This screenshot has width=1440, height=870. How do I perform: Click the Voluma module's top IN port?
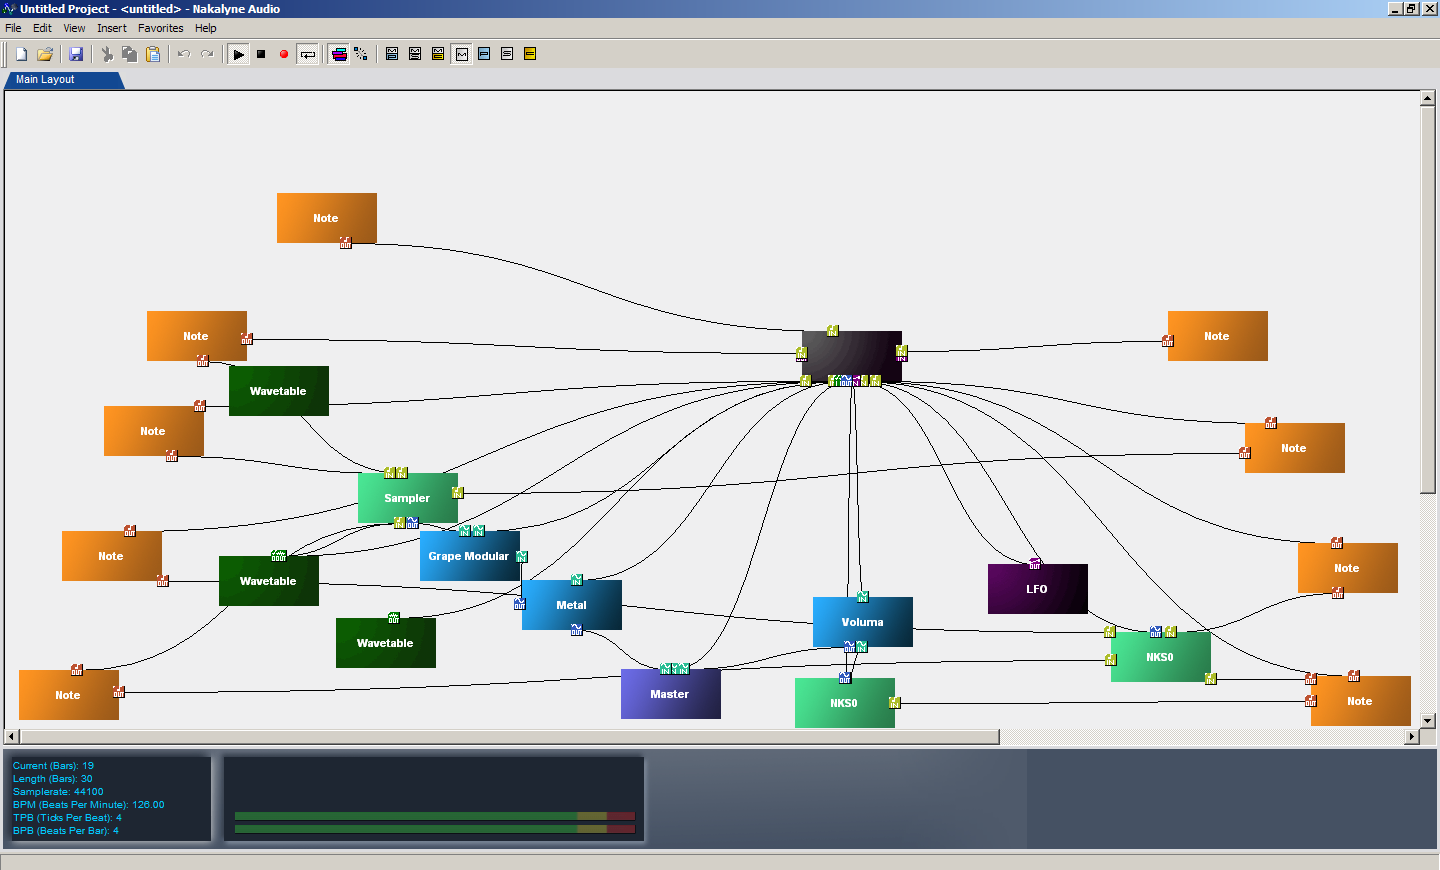click(862, 597)
